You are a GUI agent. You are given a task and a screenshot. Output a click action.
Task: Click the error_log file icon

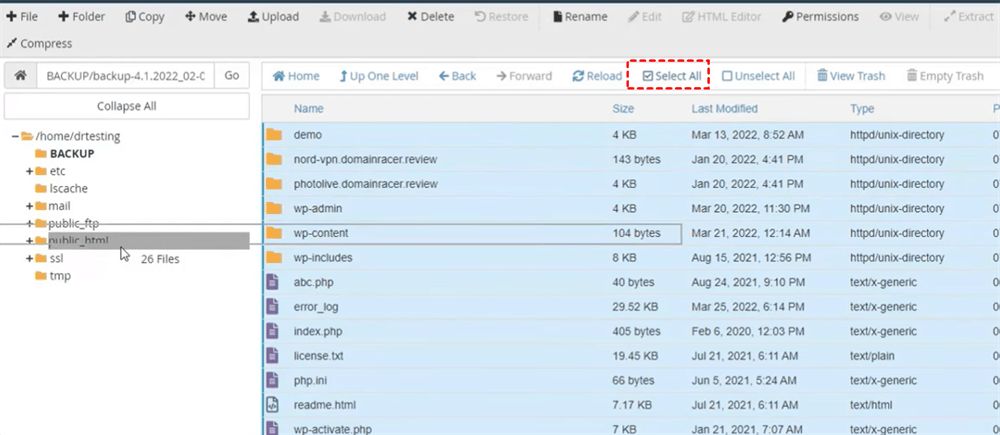click(272, 307)
